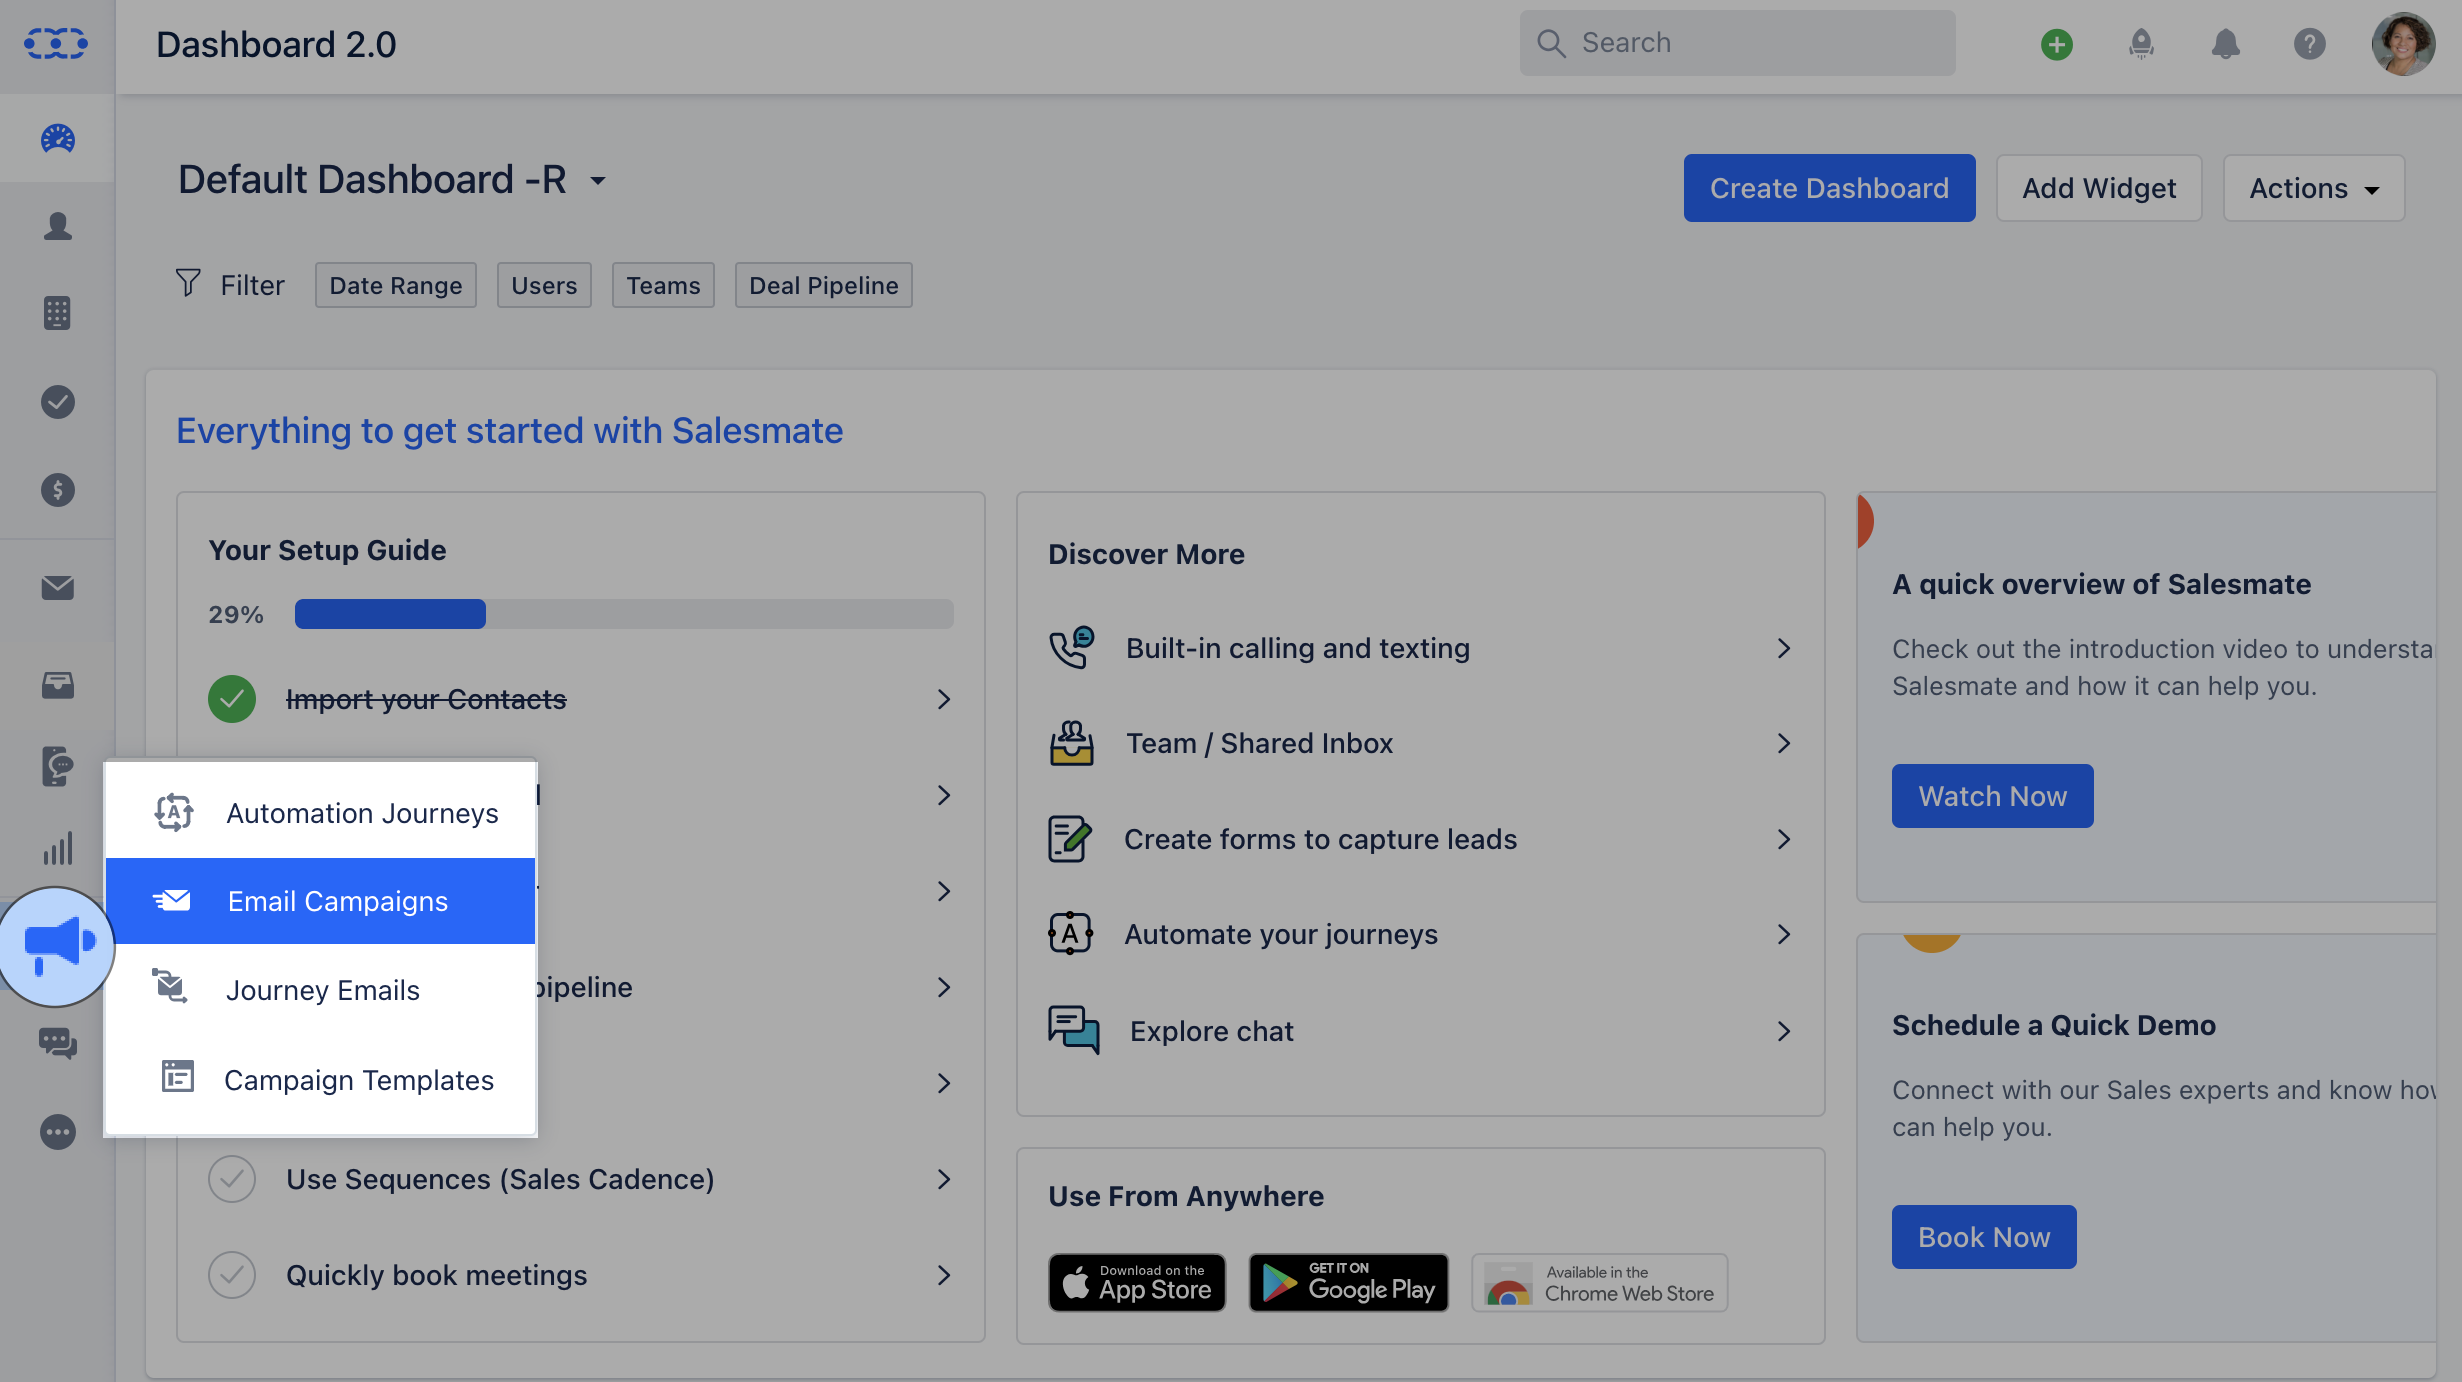Image resolution: width=2462 pixels, height=1382 pixels.
Task: Open the More options ellipsis icon in sidebar
Action: (57, 1131)
